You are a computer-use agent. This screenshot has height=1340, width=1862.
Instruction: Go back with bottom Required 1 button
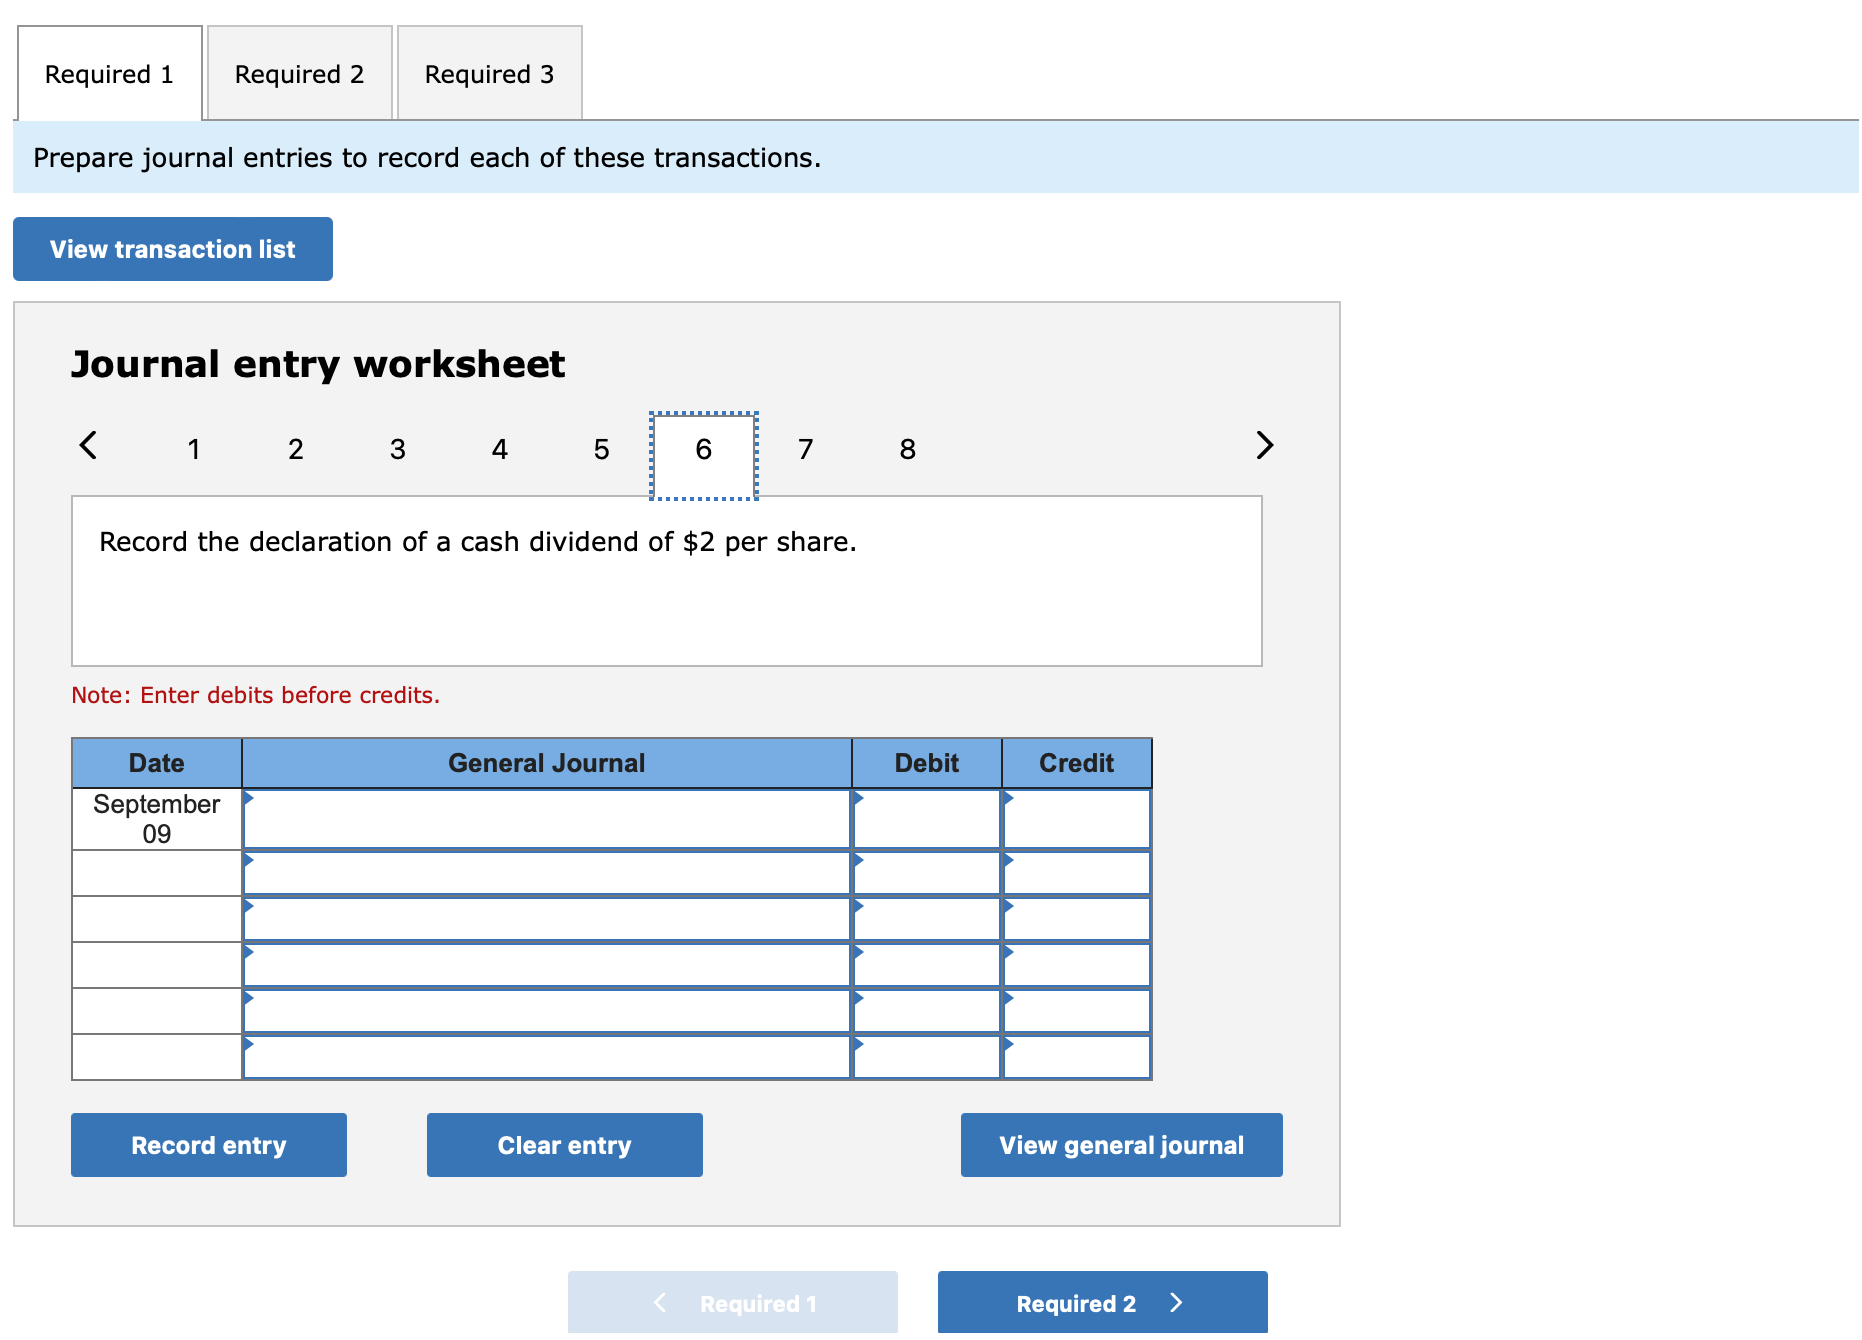click(733, 1303)
